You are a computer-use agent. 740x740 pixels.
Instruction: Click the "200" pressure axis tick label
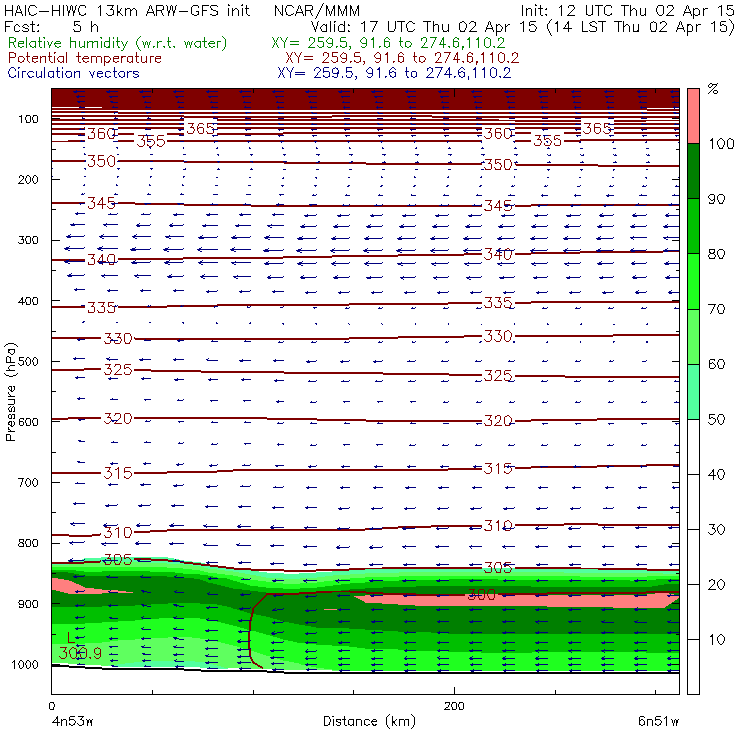(28, 180)
